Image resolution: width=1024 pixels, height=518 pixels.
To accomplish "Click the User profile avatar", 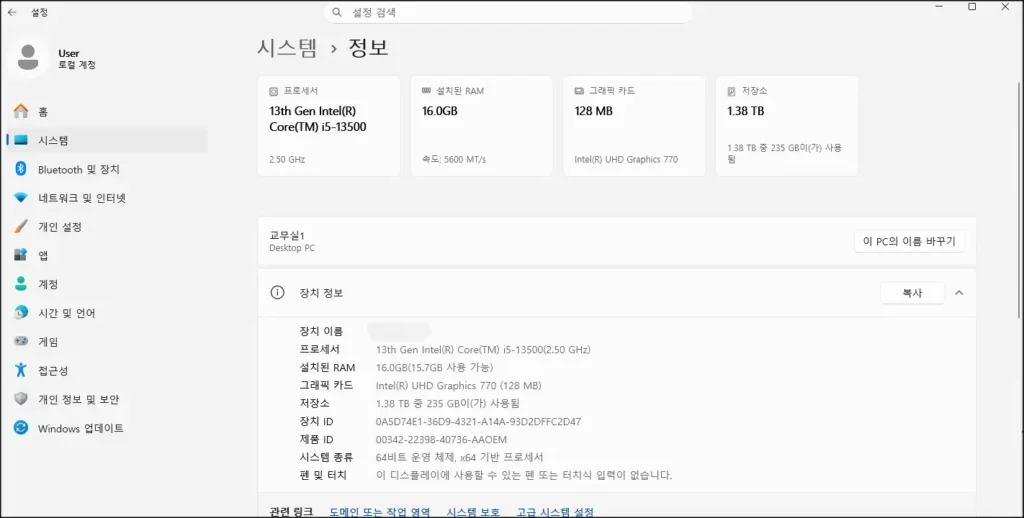I will 28,57.
